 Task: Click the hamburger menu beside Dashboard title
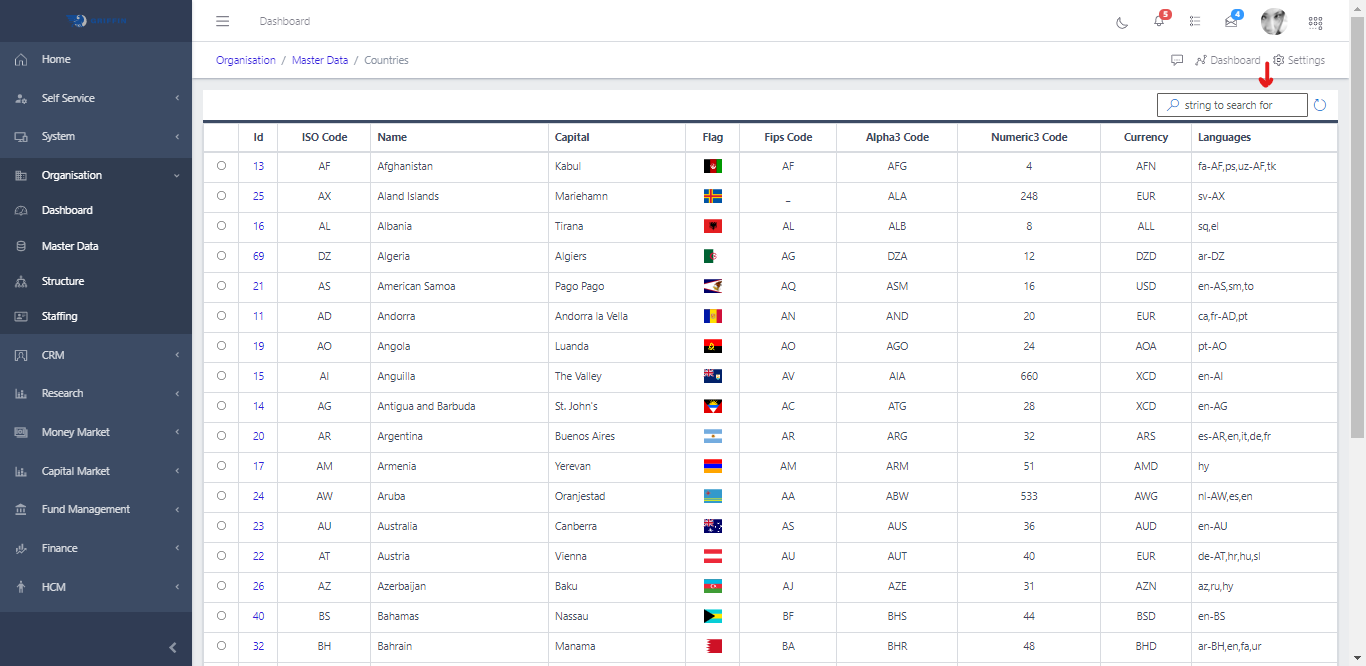tap(222, 20)
